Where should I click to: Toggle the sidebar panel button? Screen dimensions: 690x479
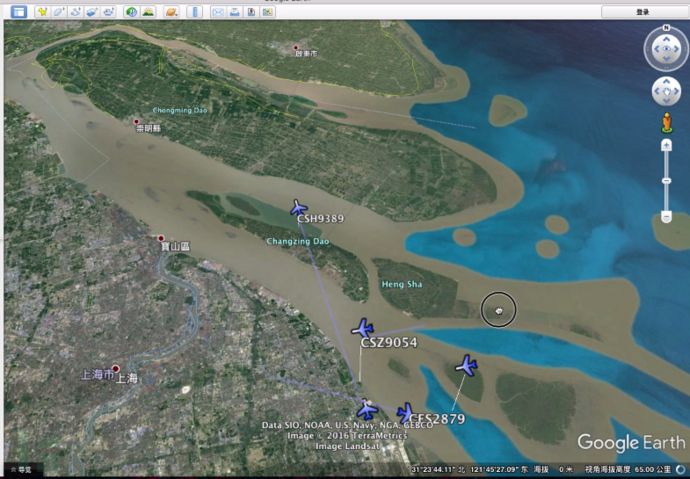[18, 12]
